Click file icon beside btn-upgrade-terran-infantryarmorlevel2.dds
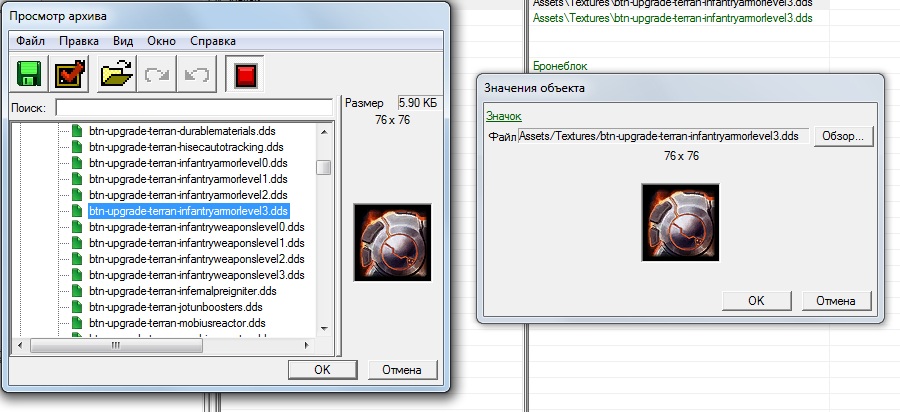This screenshot has width=900, height=412. click(77, 195)
